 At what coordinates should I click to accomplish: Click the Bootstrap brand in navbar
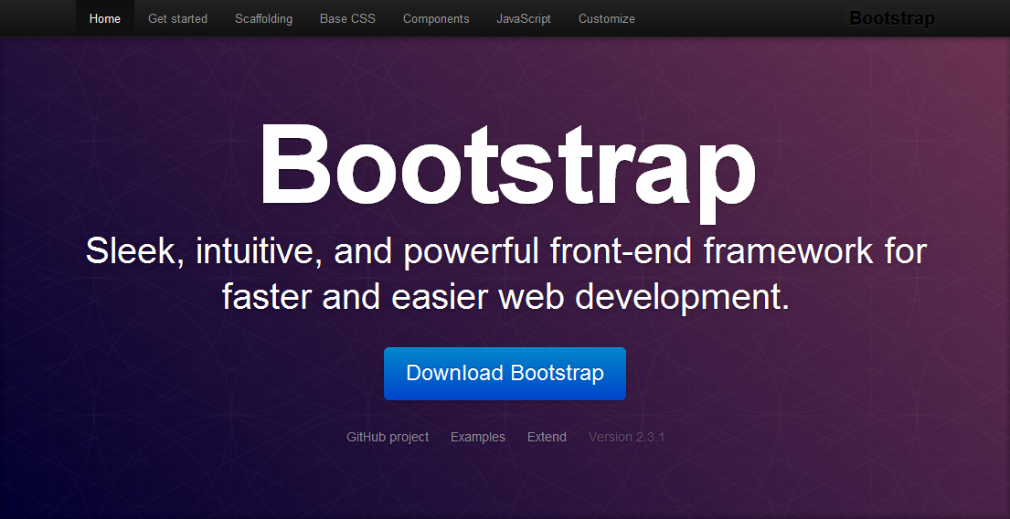[891, 19]
